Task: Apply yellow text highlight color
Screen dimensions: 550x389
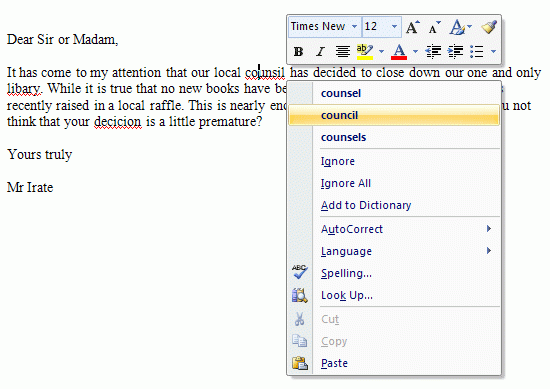Action: pos(365,52)
